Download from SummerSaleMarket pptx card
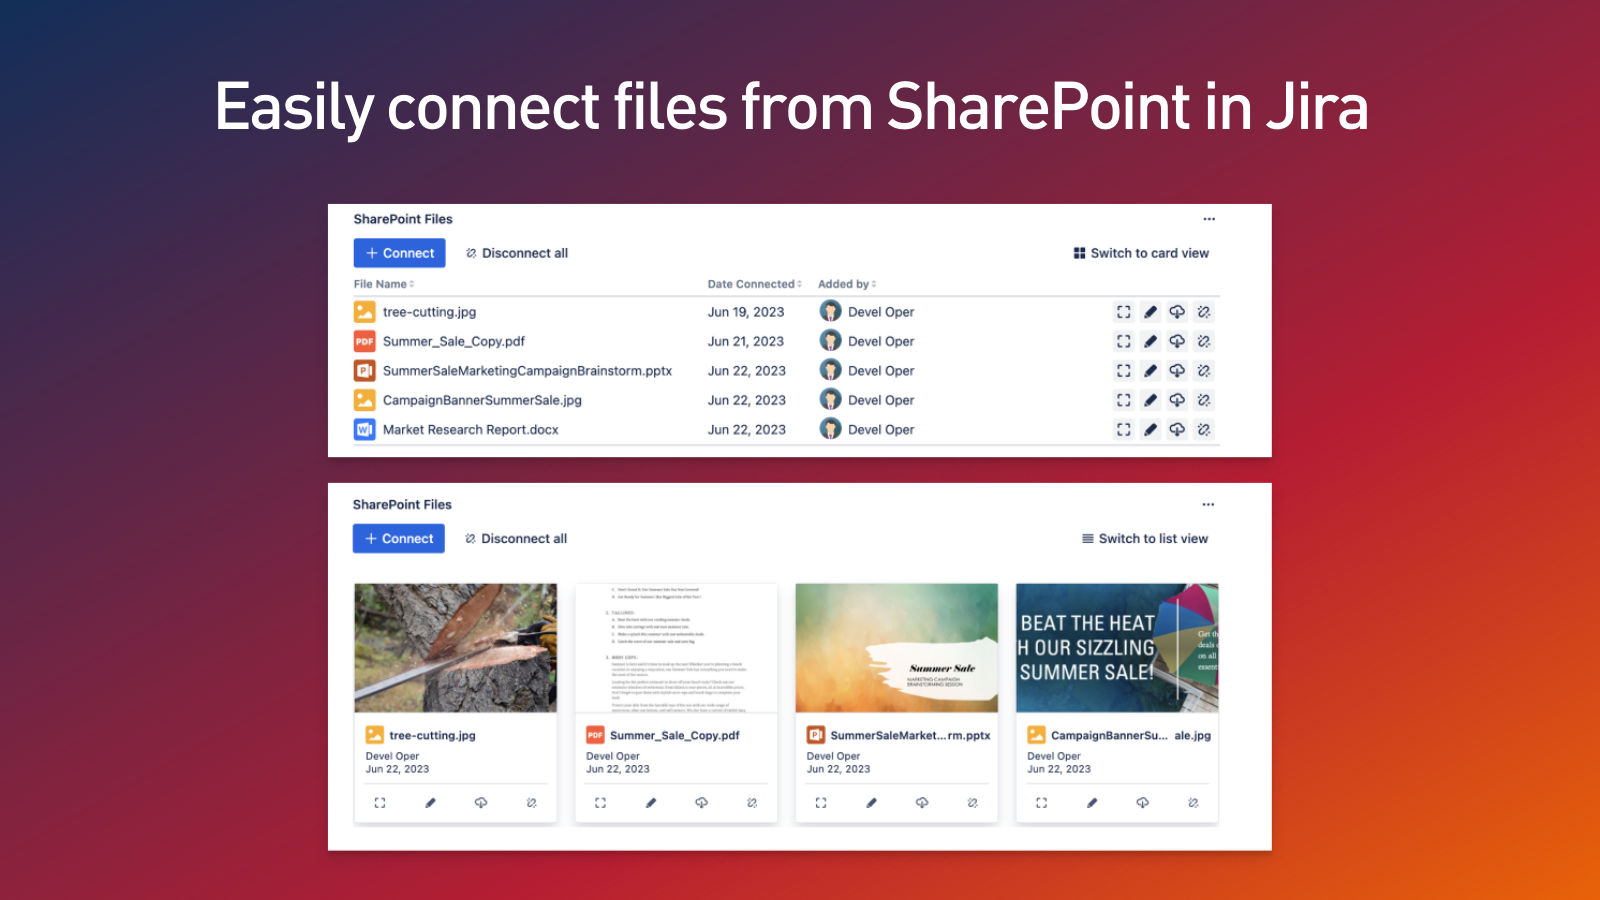 (x=922, y=803)
